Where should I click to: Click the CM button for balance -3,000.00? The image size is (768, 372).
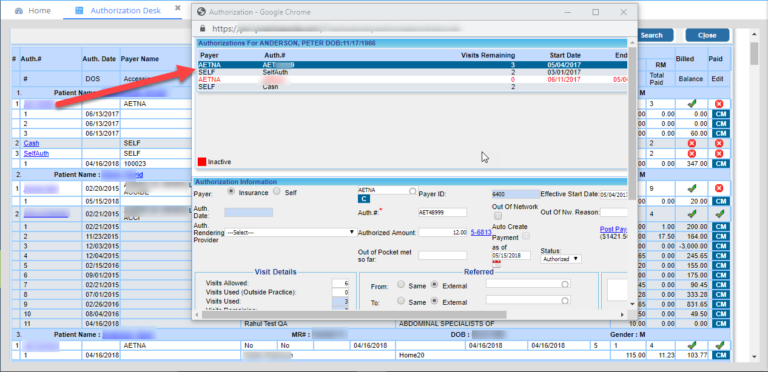720,246
